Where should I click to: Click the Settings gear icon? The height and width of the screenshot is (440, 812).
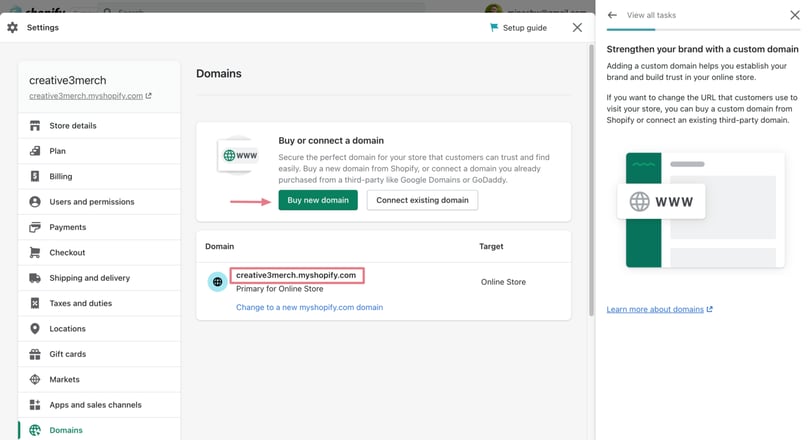12,27
